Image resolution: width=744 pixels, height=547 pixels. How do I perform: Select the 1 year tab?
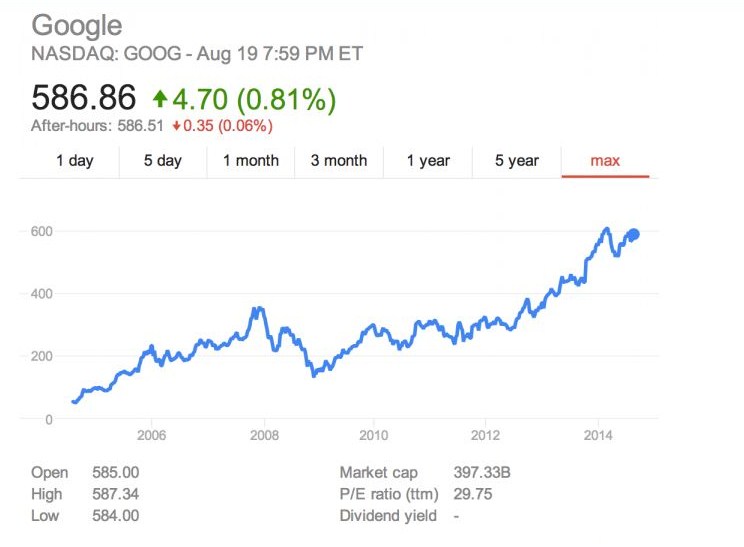(x=428, y=160)
